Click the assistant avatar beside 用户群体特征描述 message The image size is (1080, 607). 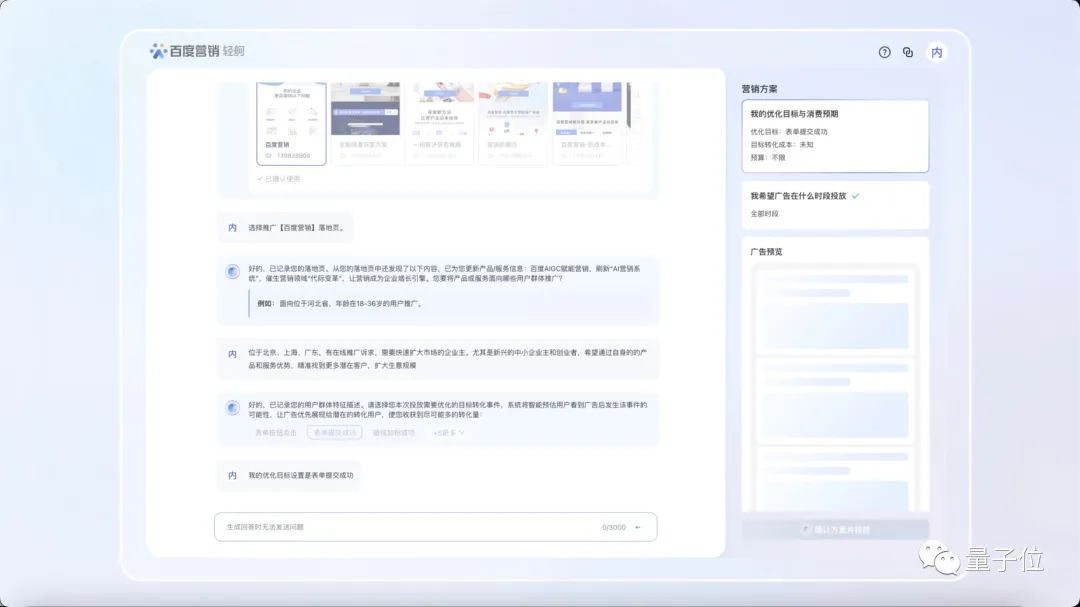(x=232, y=407)
